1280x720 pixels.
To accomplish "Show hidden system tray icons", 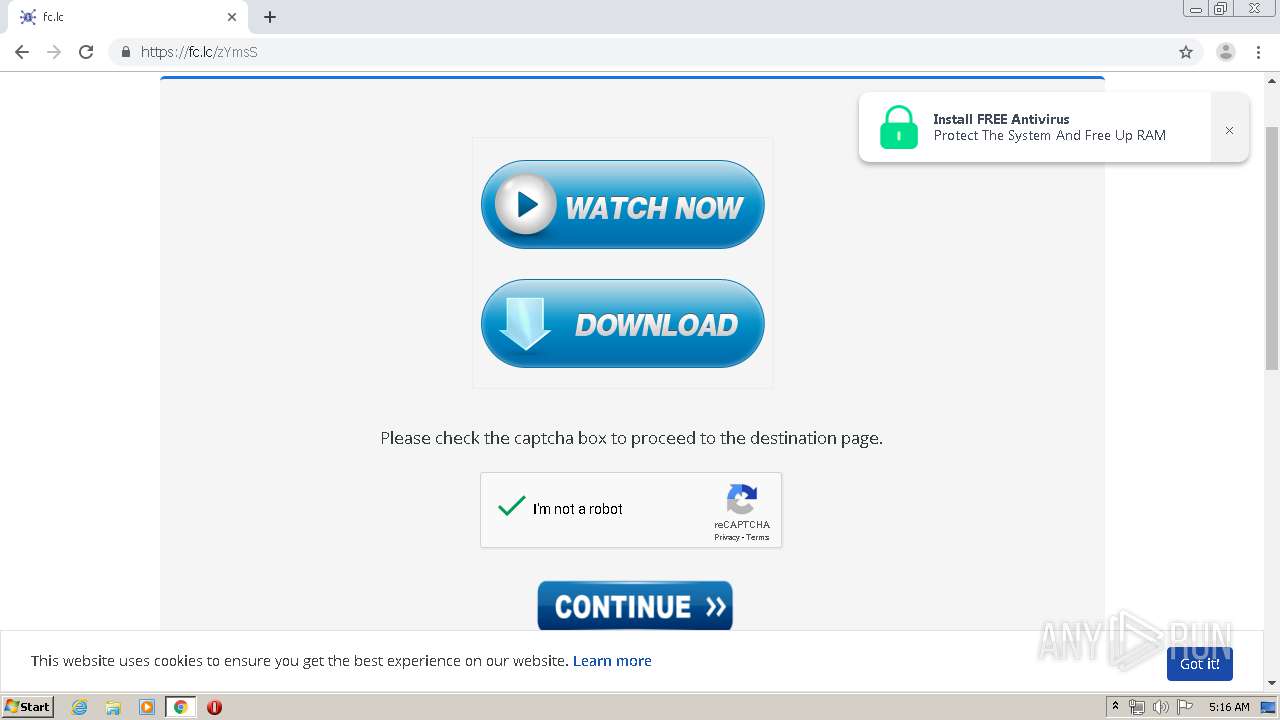I will pos(1116,707).
